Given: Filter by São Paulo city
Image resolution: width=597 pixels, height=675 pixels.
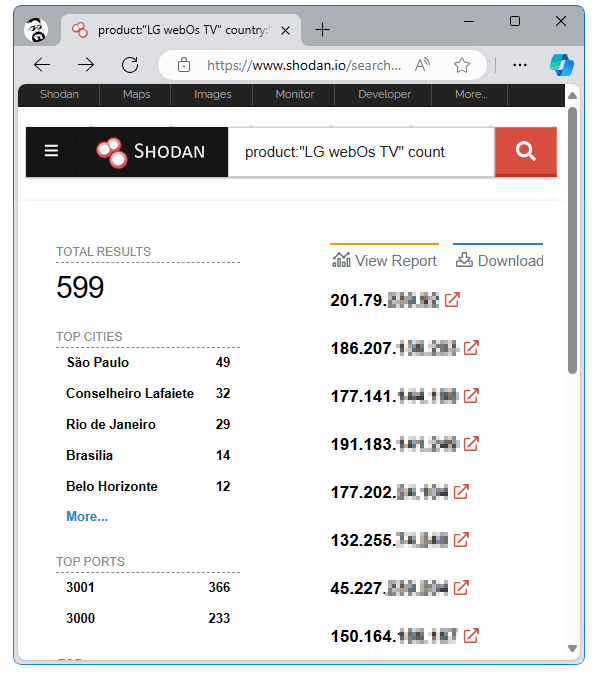Looking at the screenshot, I should tap(98, 362).
